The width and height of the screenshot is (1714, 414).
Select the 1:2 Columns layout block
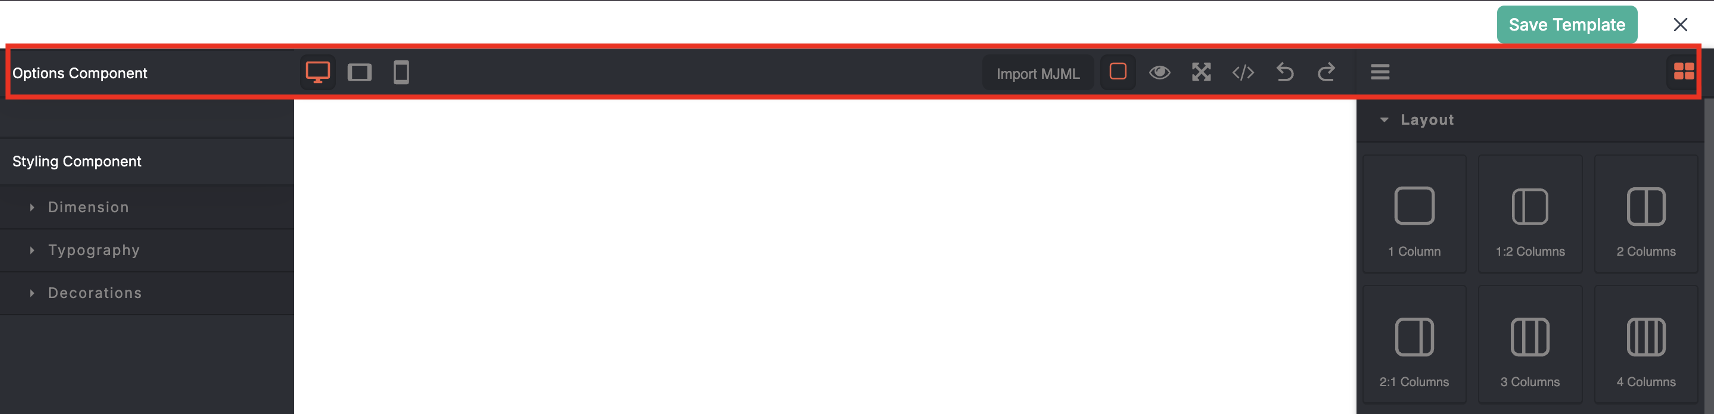(1530, 214)
